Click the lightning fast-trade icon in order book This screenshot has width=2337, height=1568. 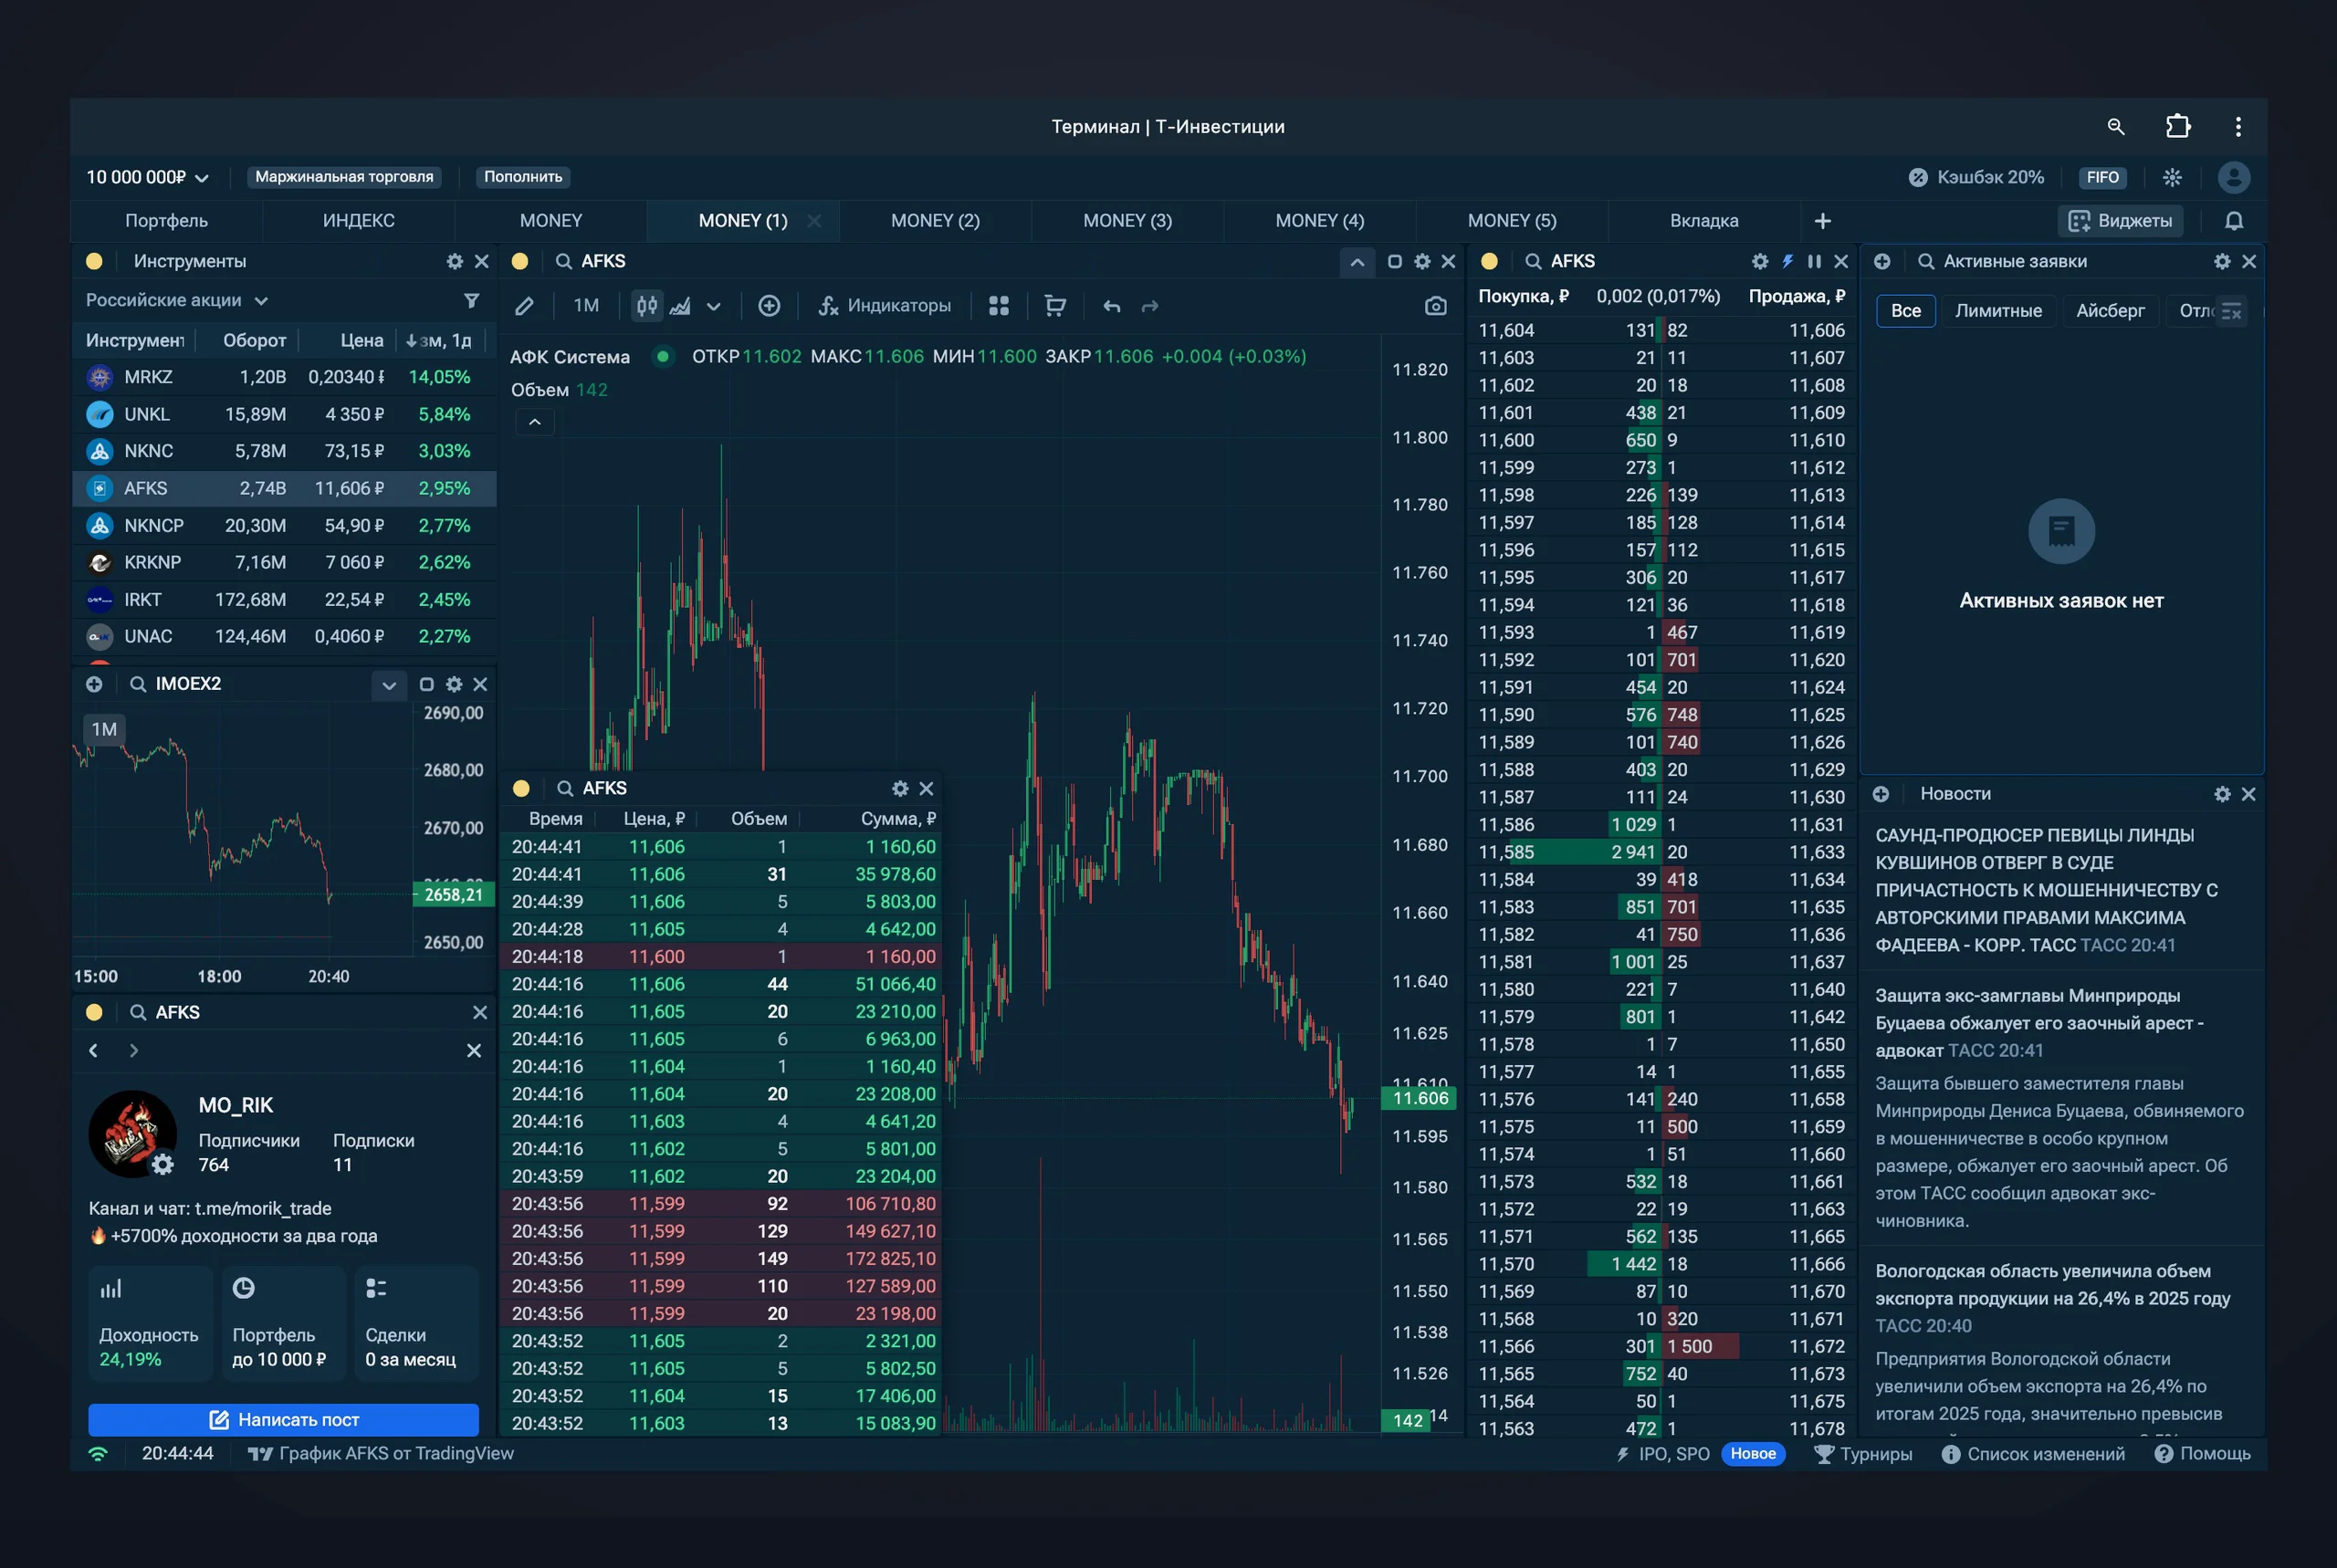coord(1787,261)
